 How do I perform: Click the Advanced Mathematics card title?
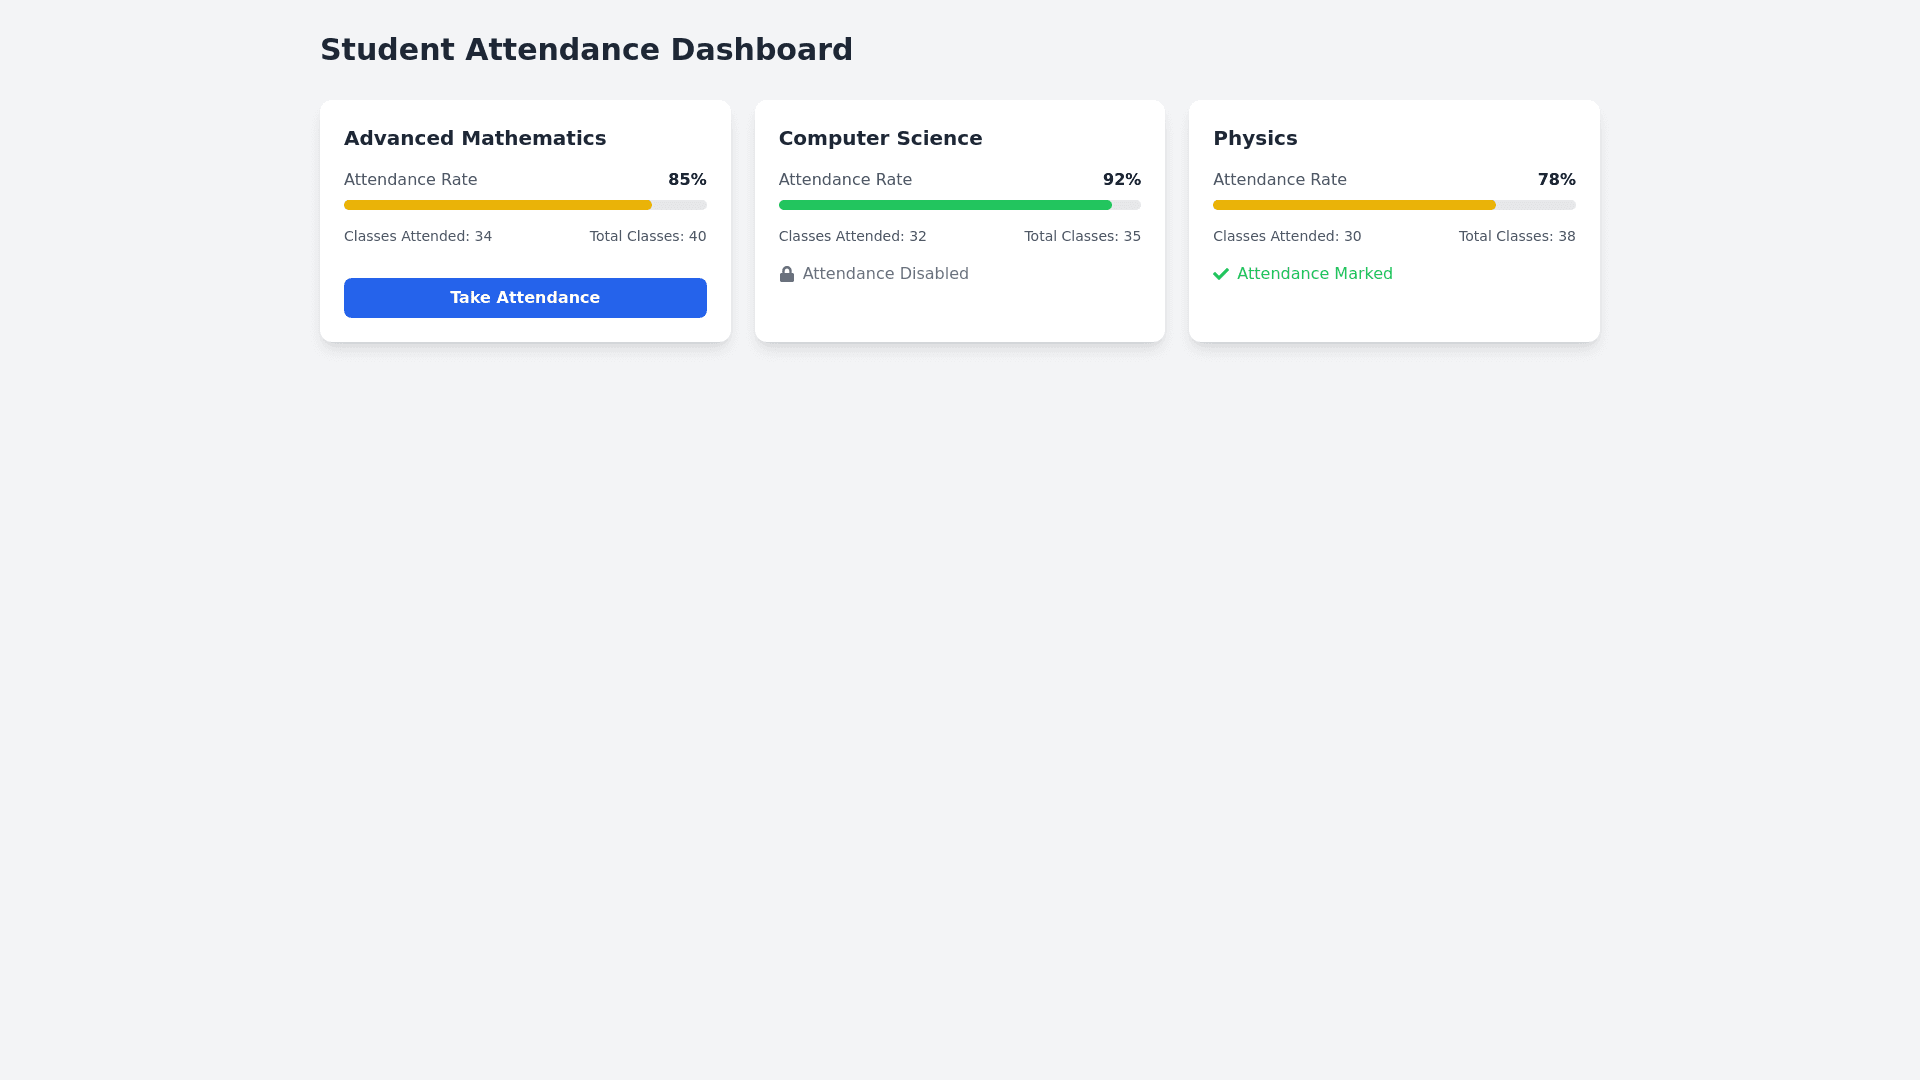pos(475,138)
